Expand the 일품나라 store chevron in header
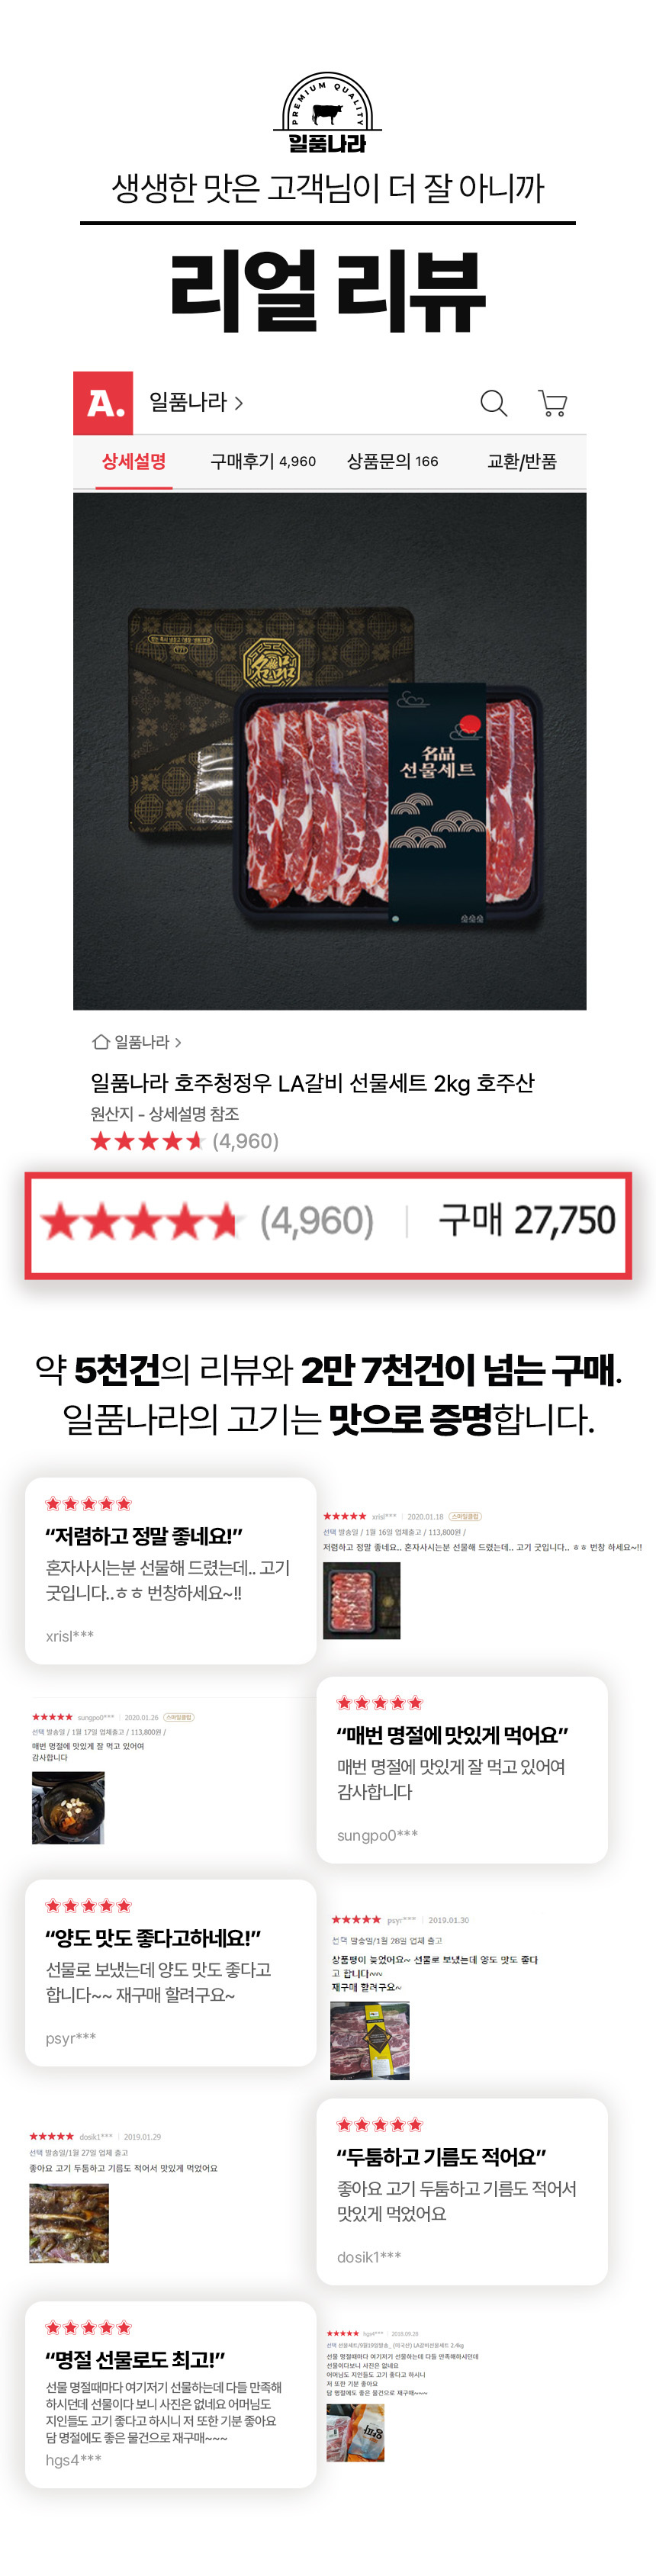656x2576 pixels. tap(238, 403)
